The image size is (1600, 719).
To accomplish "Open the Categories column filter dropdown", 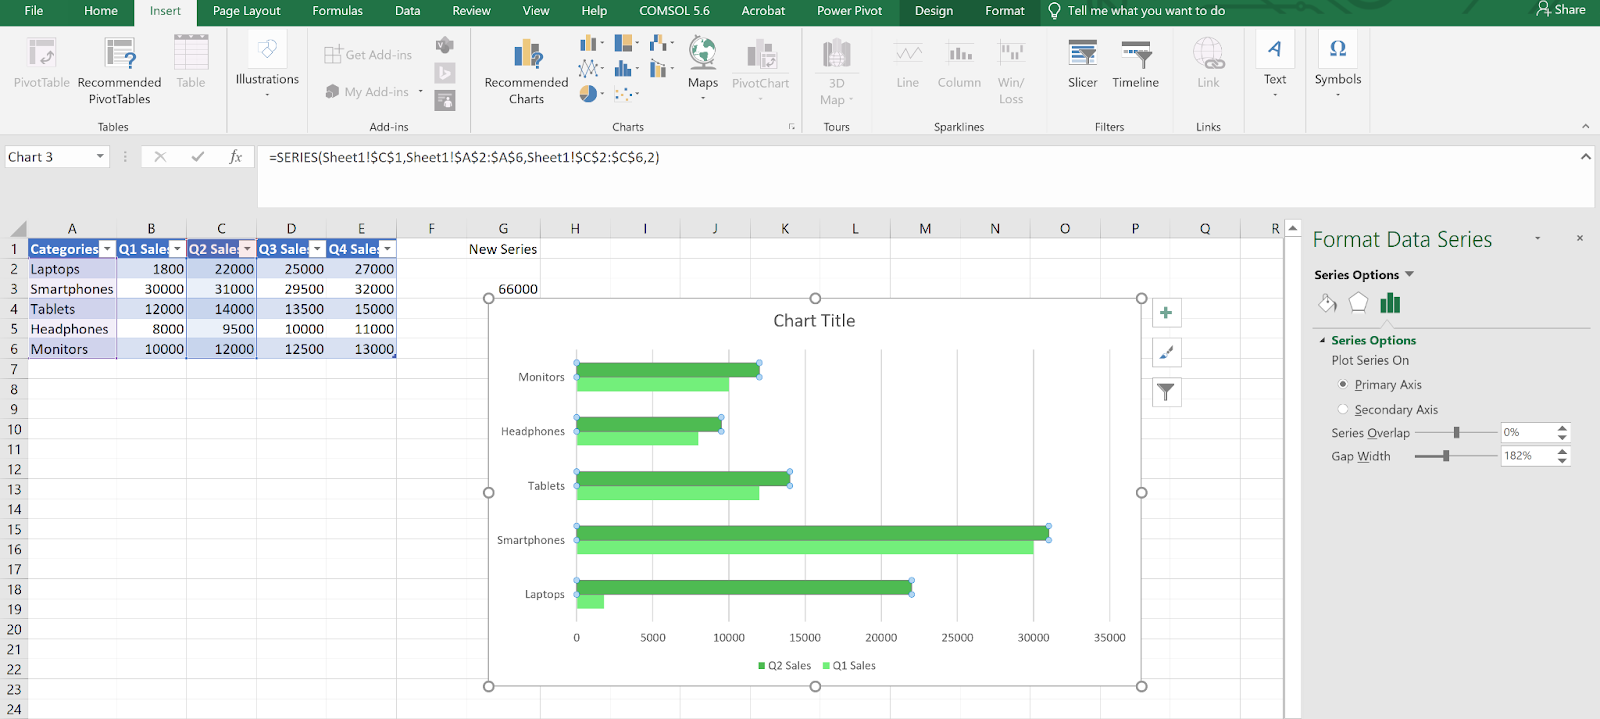I will 107,249.
